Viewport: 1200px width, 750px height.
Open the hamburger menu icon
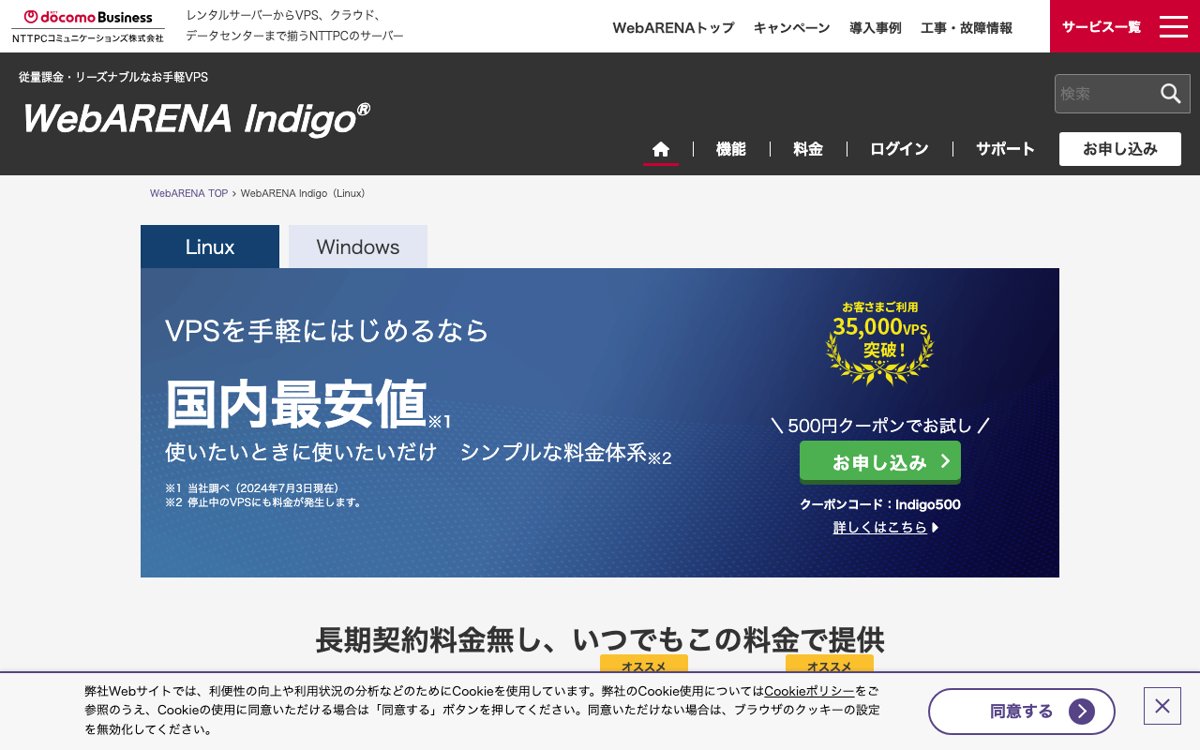tap(1173, 27)
